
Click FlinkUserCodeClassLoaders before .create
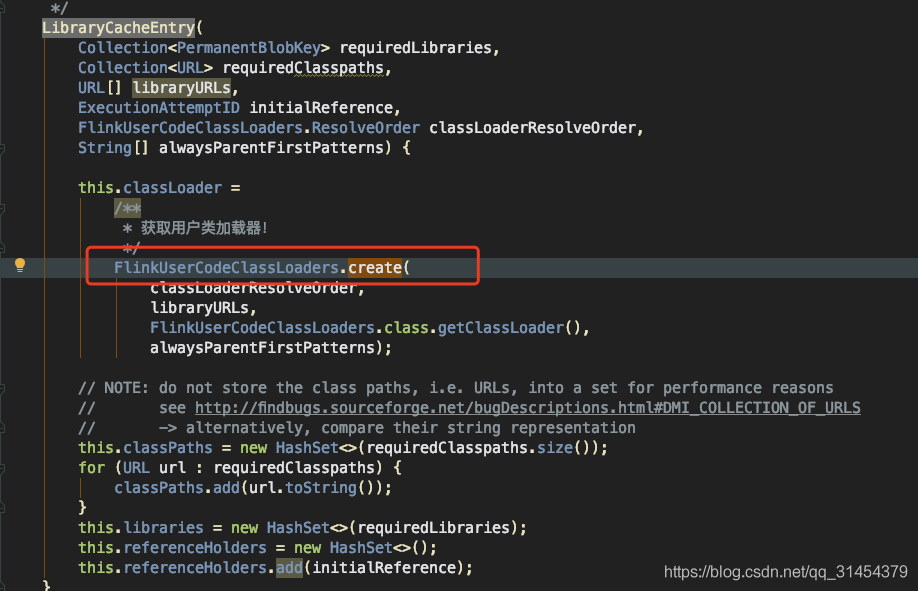pos(226,268)
